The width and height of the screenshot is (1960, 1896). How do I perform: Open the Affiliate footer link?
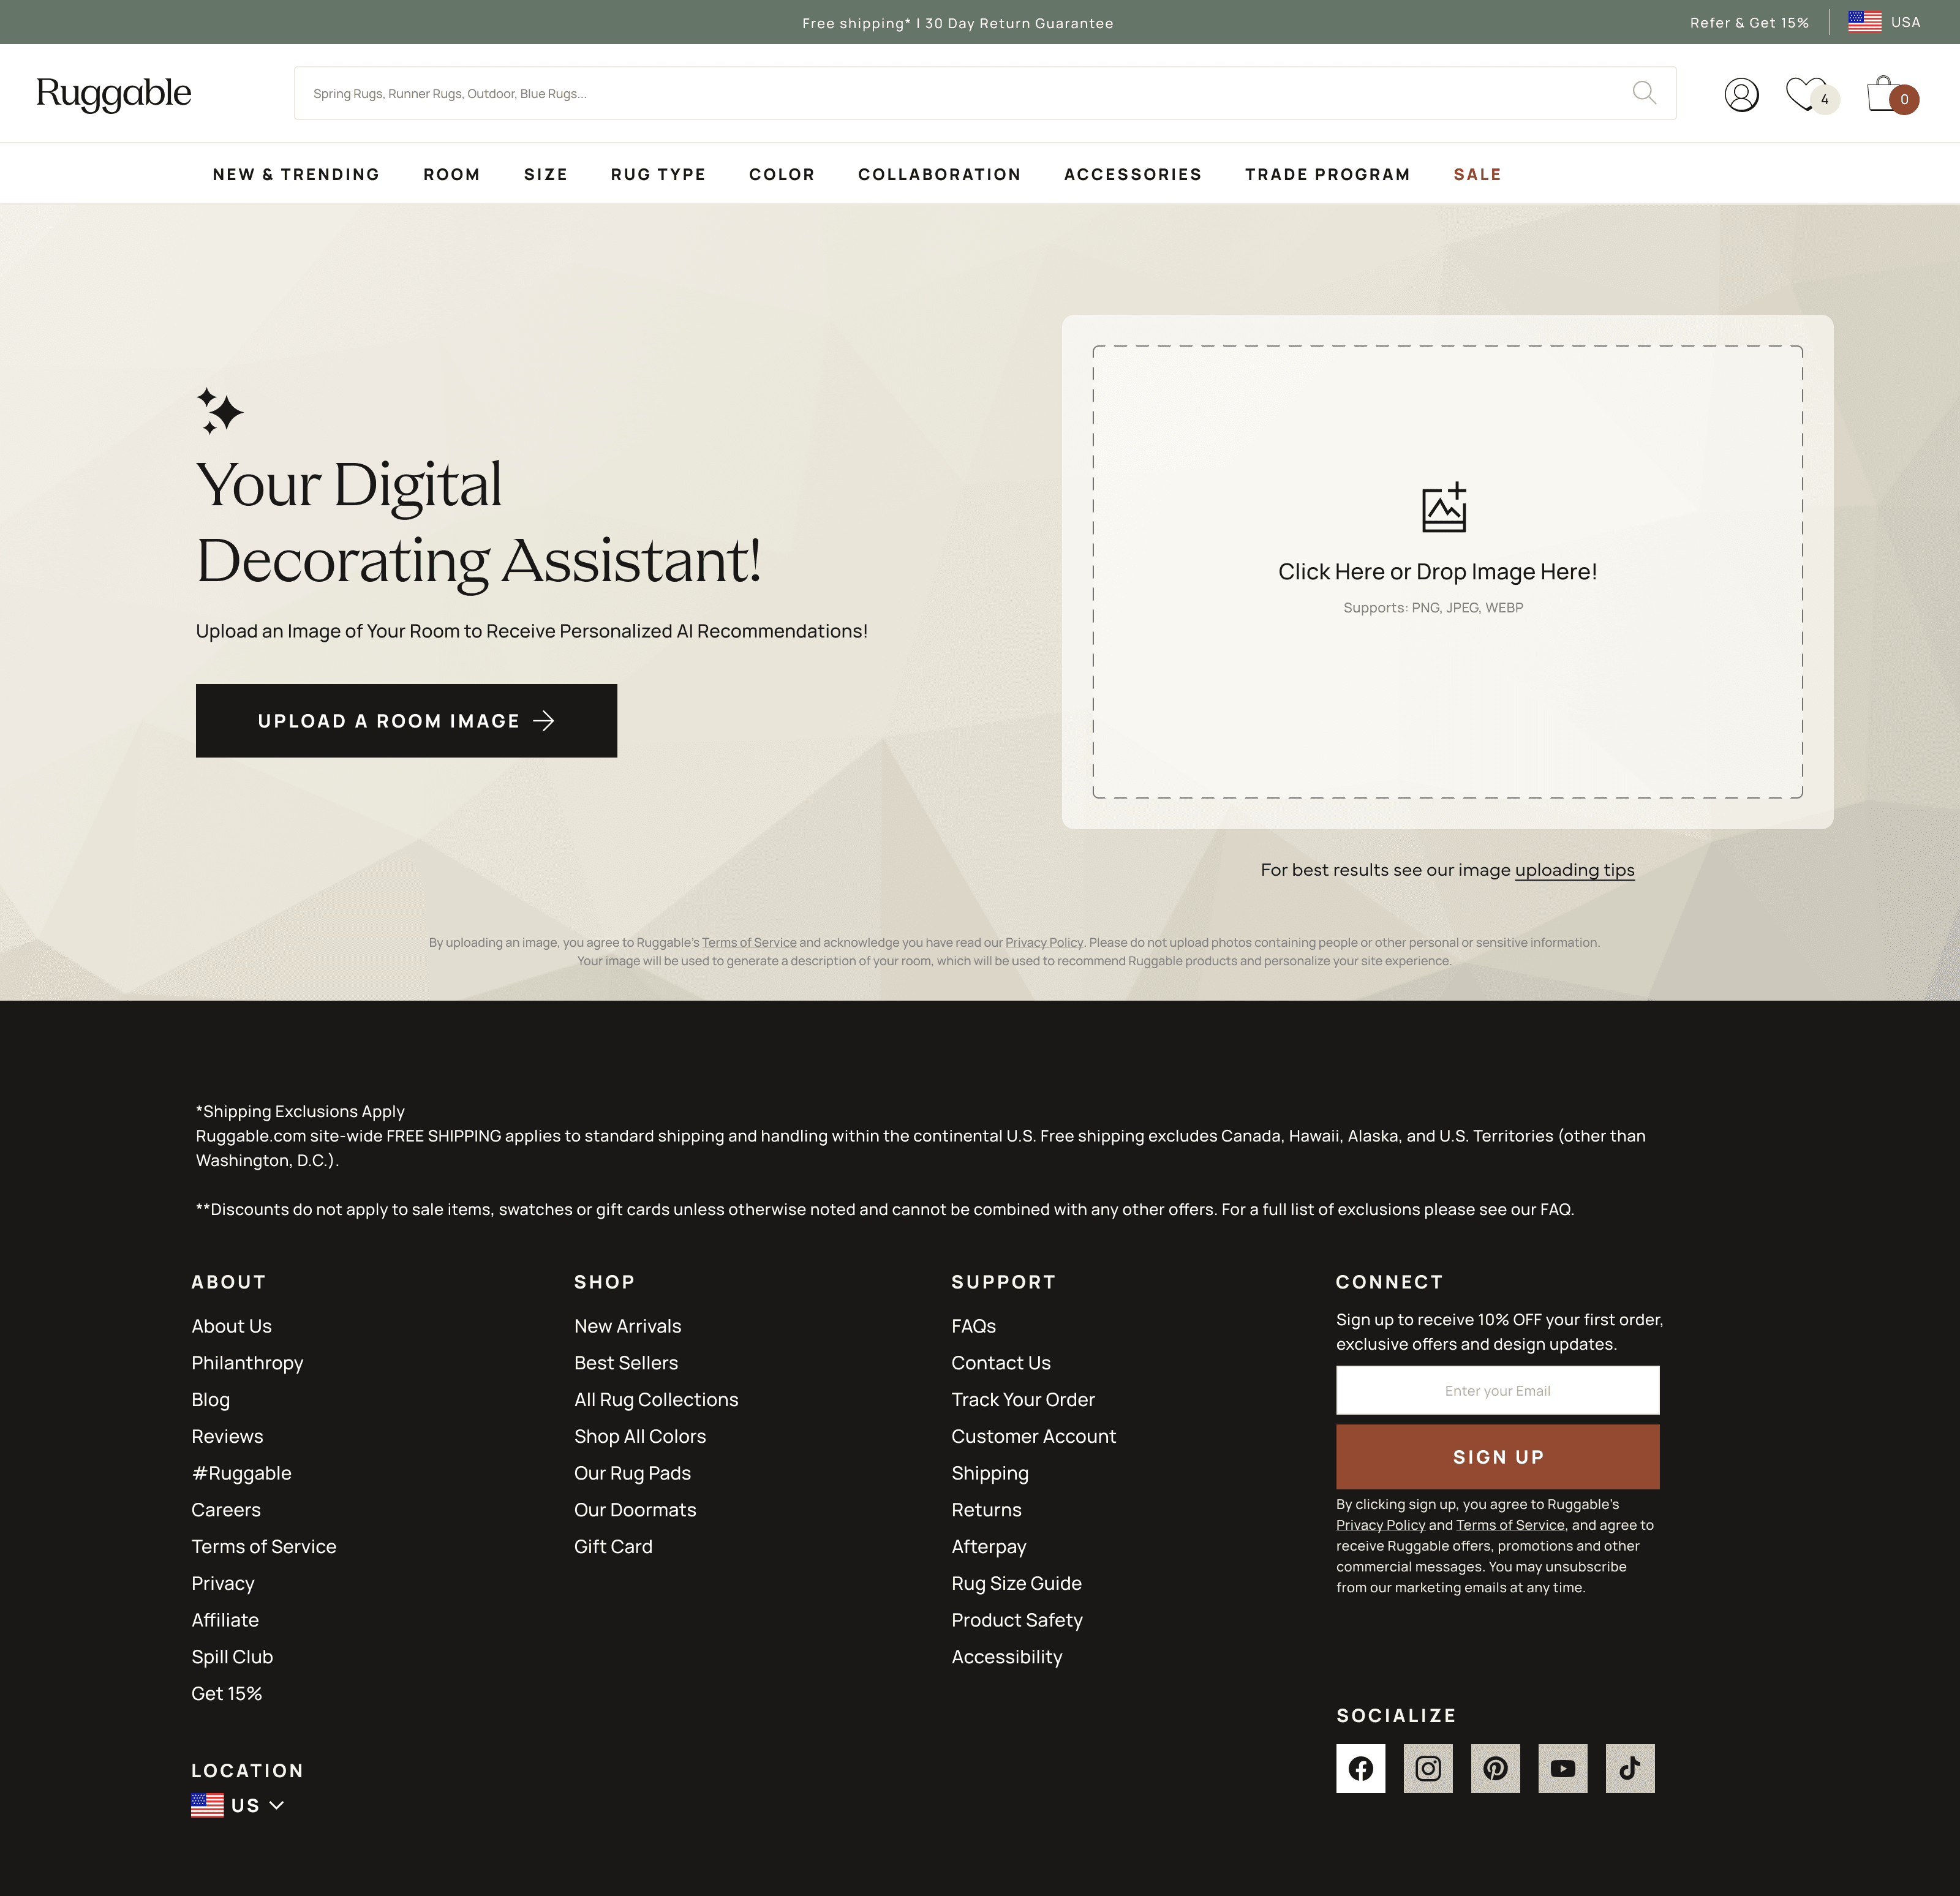(x=225, y=1619)
